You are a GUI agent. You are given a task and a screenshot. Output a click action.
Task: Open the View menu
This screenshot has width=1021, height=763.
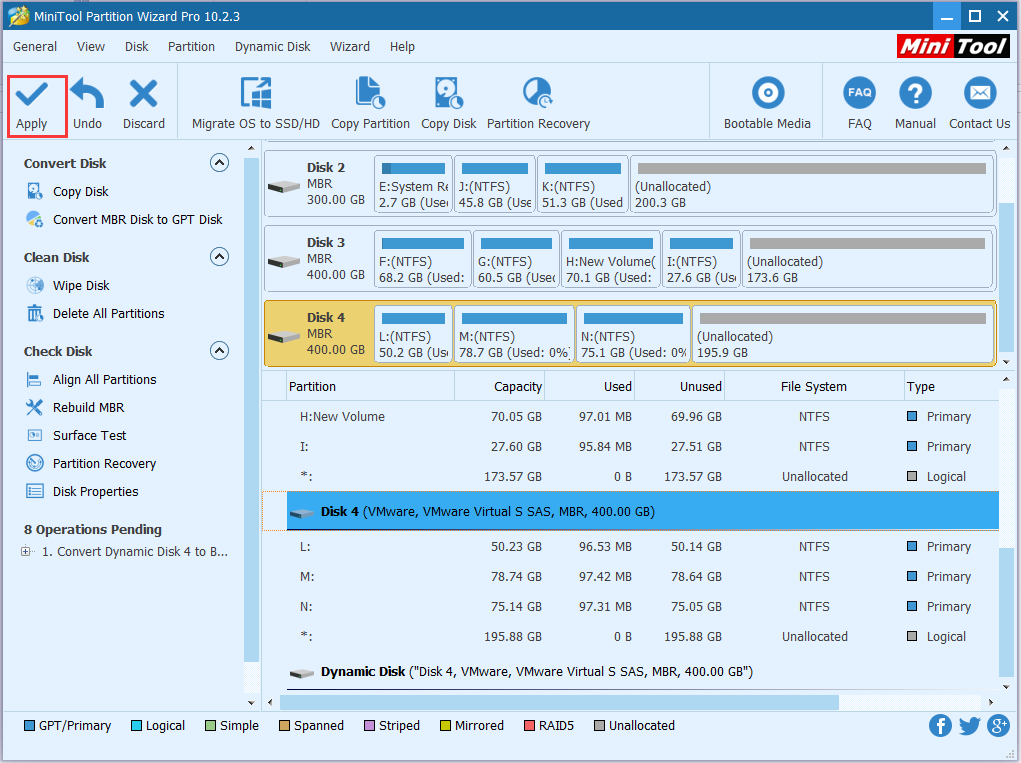(x=91, y=46)
